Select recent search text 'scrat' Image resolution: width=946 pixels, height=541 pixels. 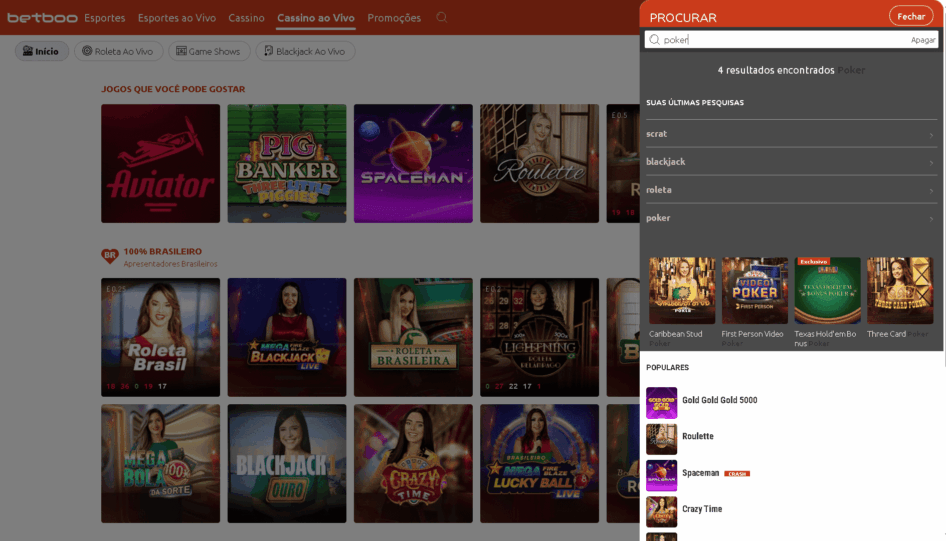pyautogui.click(x=656, y=134)
